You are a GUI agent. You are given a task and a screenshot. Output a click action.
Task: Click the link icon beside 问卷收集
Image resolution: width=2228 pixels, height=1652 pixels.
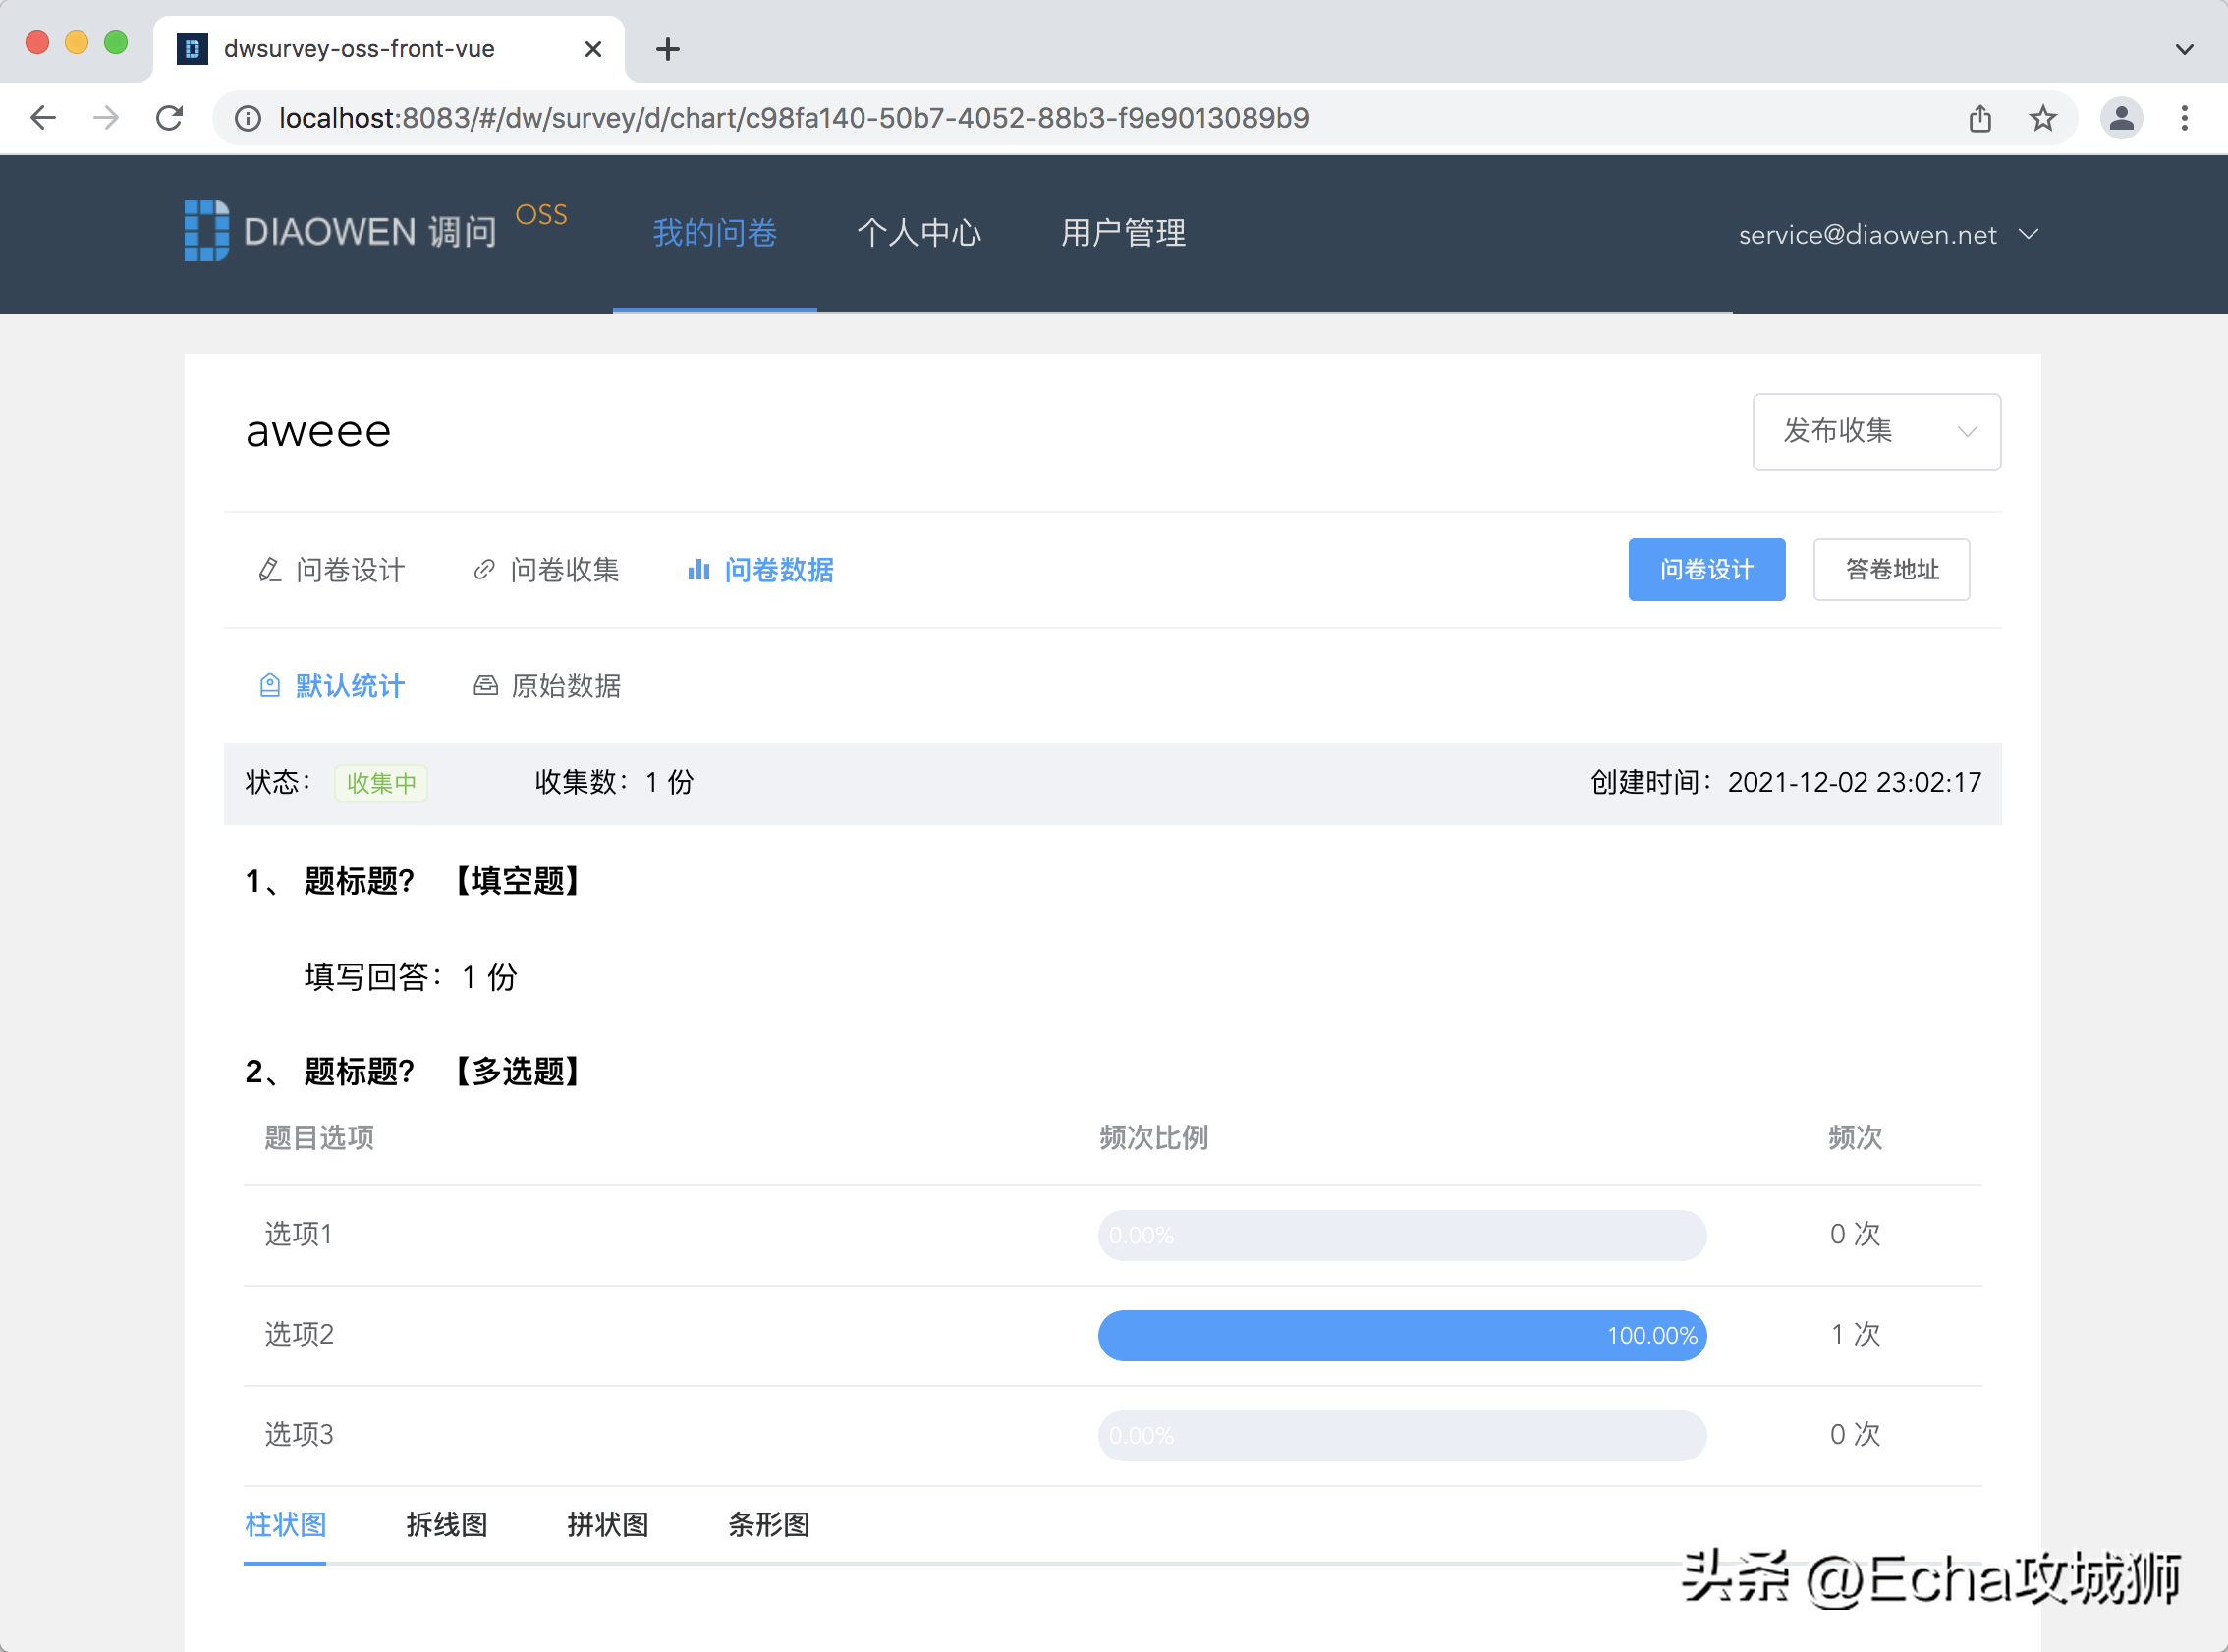click(484, 570)
